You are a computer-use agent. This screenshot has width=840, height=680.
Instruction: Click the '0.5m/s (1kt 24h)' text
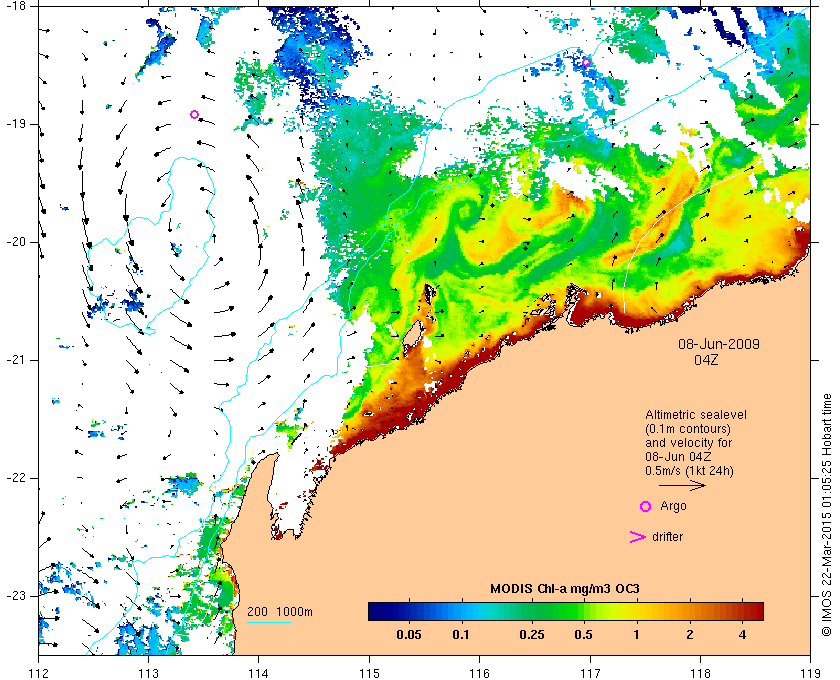point(689,471)
